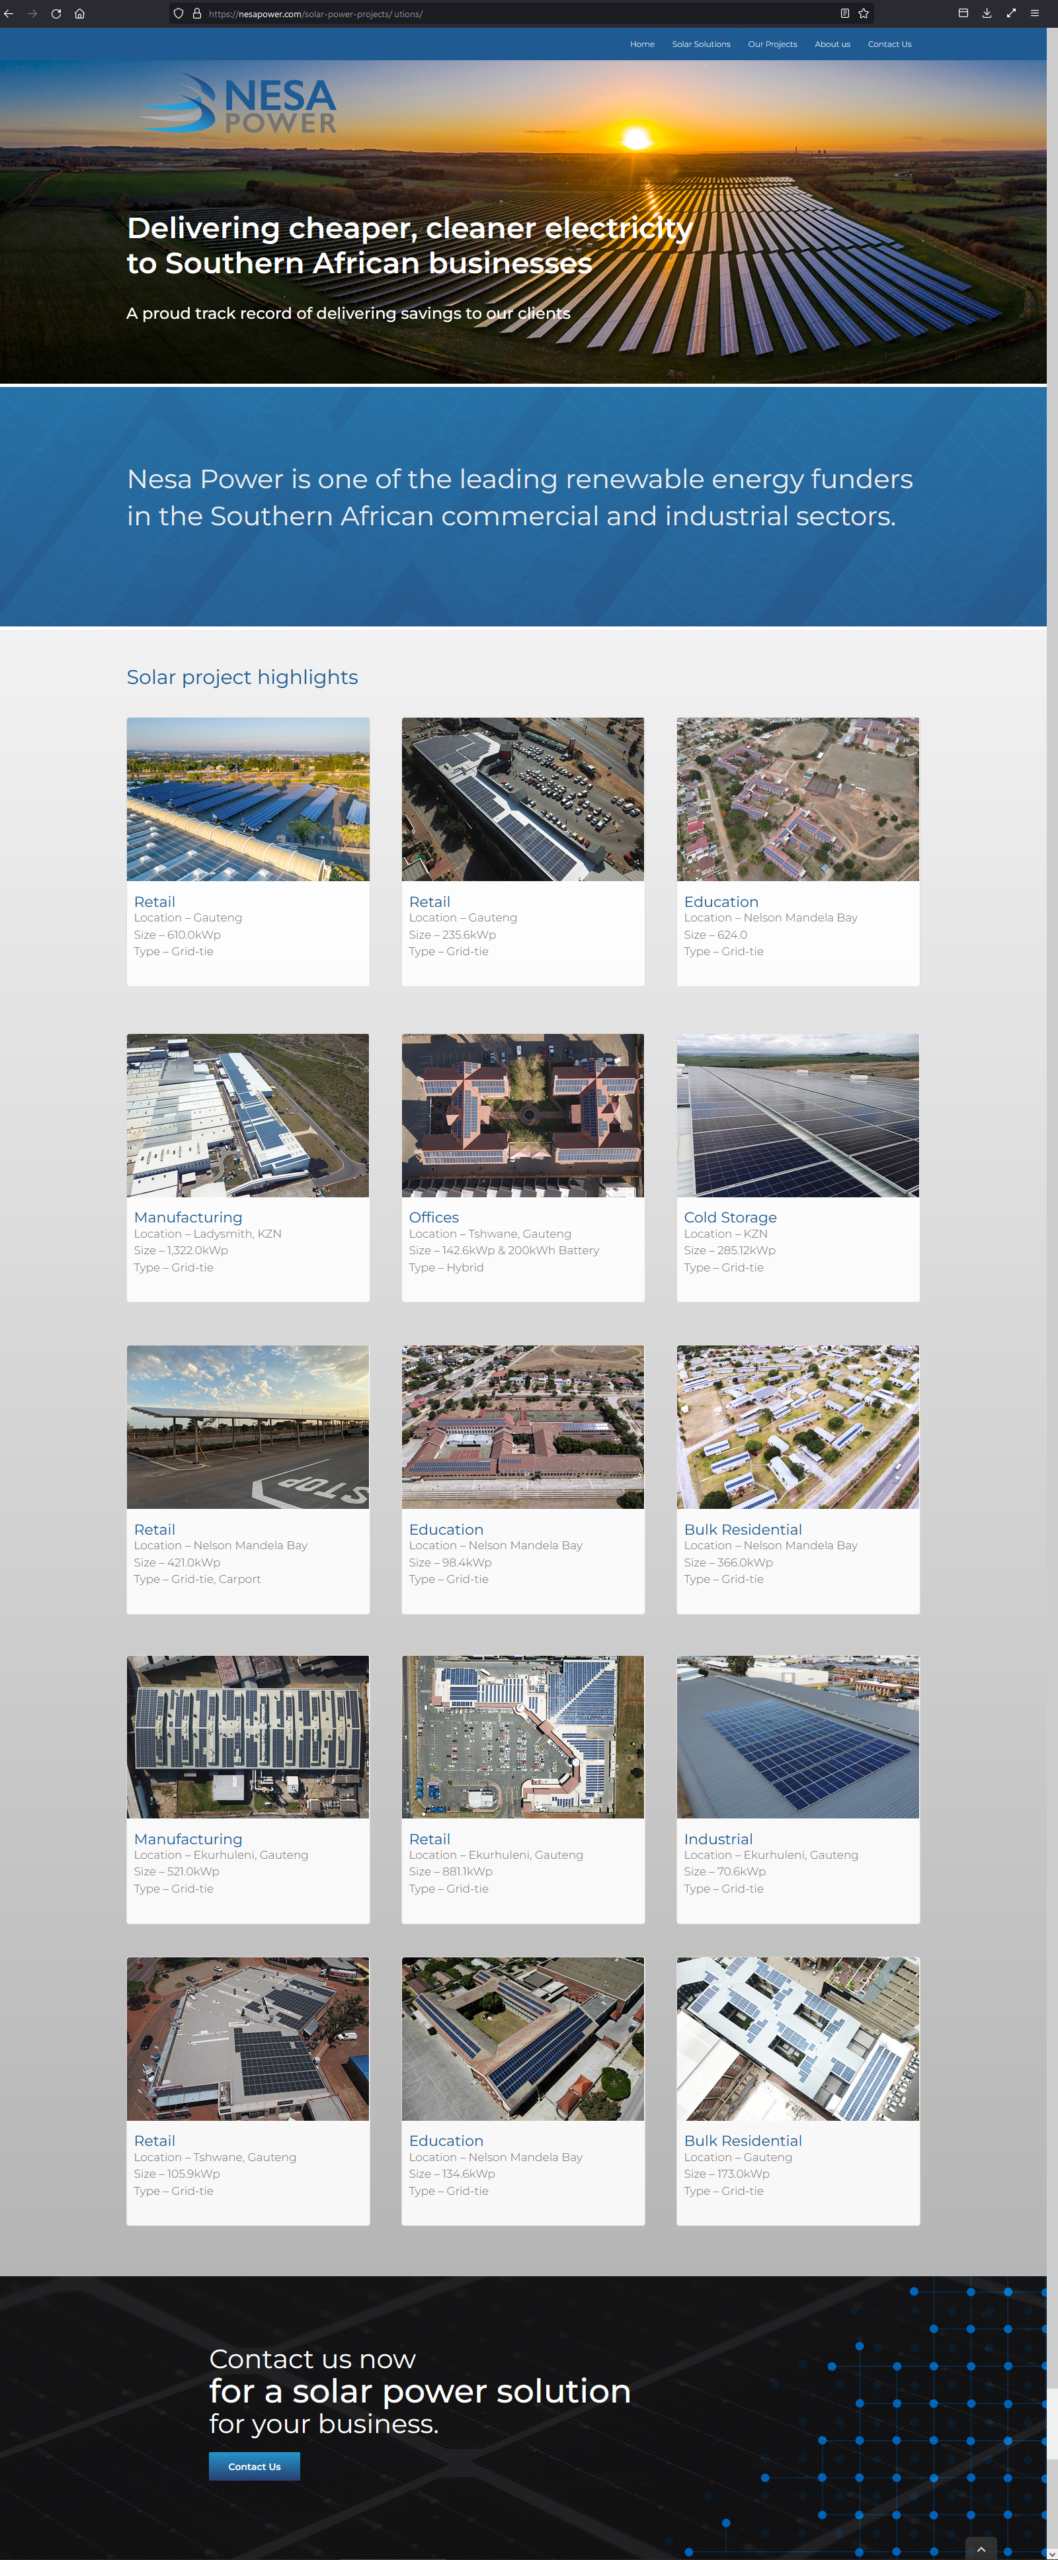Click the Manufacturing title on Ladysmith card
Image resolution: width=1058 pixels, height=2560 pixels.
point(188,1217)
